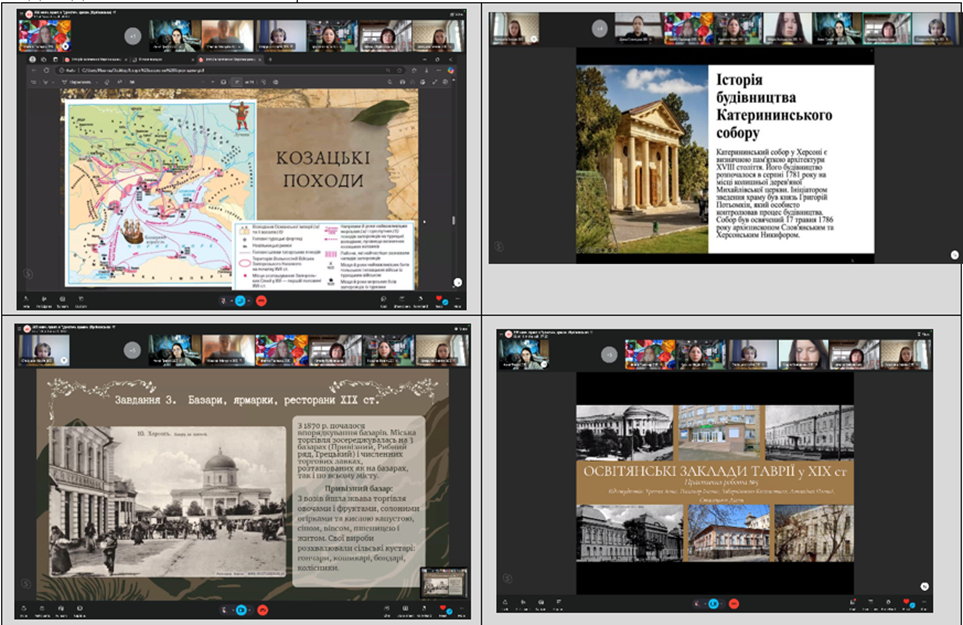
Task: Open chat with notification in Освітянські заклади call
Action: tap(852, 602)
